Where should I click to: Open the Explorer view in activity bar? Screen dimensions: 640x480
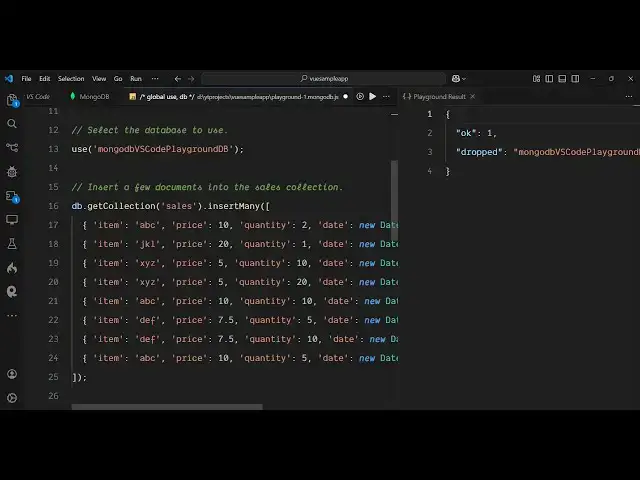tap(12, 100)
